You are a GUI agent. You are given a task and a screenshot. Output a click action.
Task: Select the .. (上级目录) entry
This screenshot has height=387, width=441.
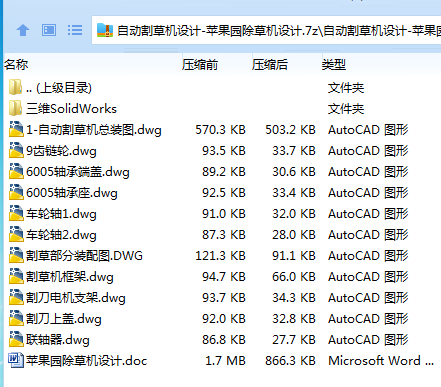point(59,88)
